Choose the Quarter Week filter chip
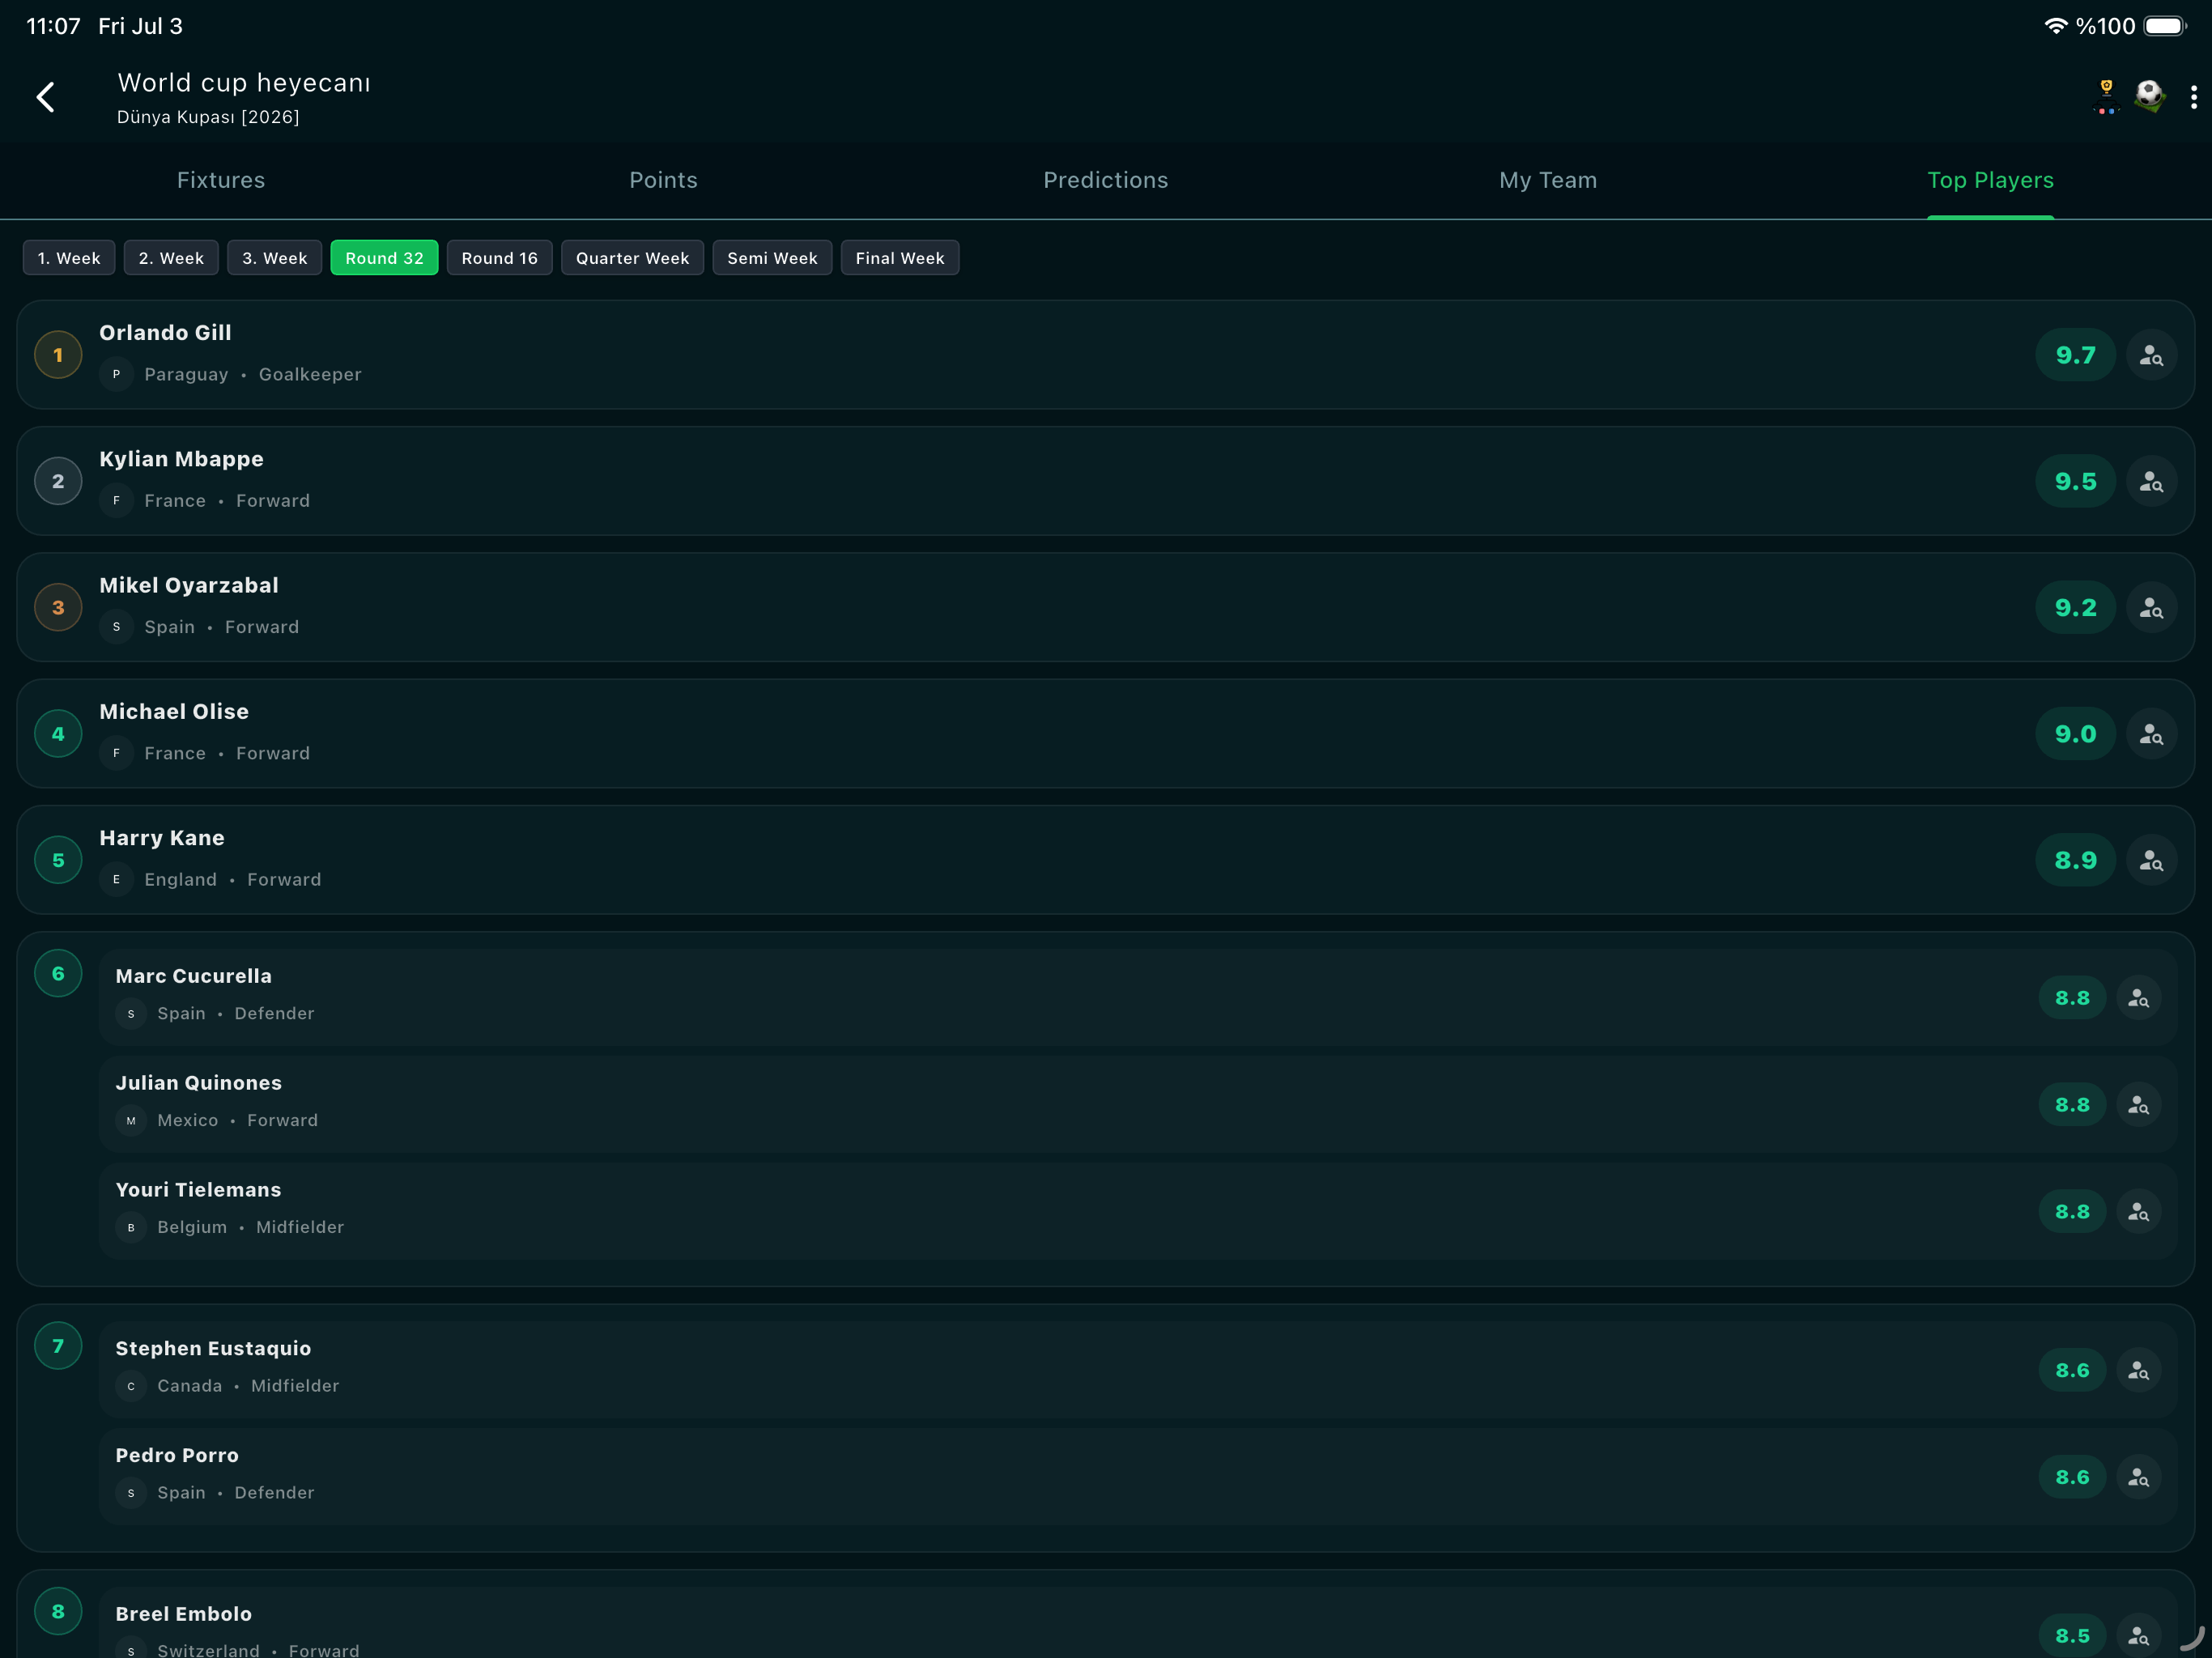2212x1658 pixels. pyautogui.click(x=632, y=258)
